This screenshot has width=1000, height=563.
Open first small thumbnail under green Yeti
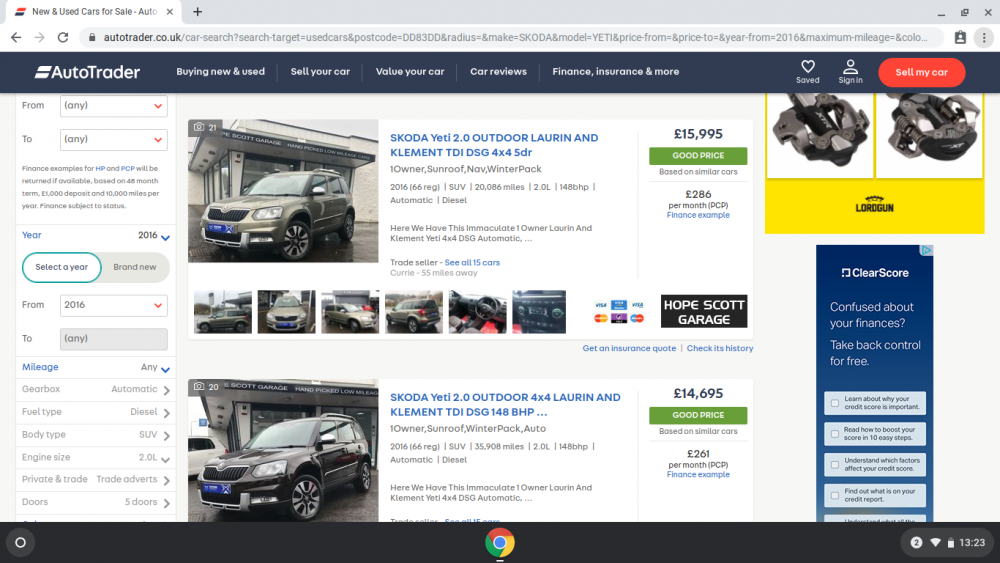[223, 312]
